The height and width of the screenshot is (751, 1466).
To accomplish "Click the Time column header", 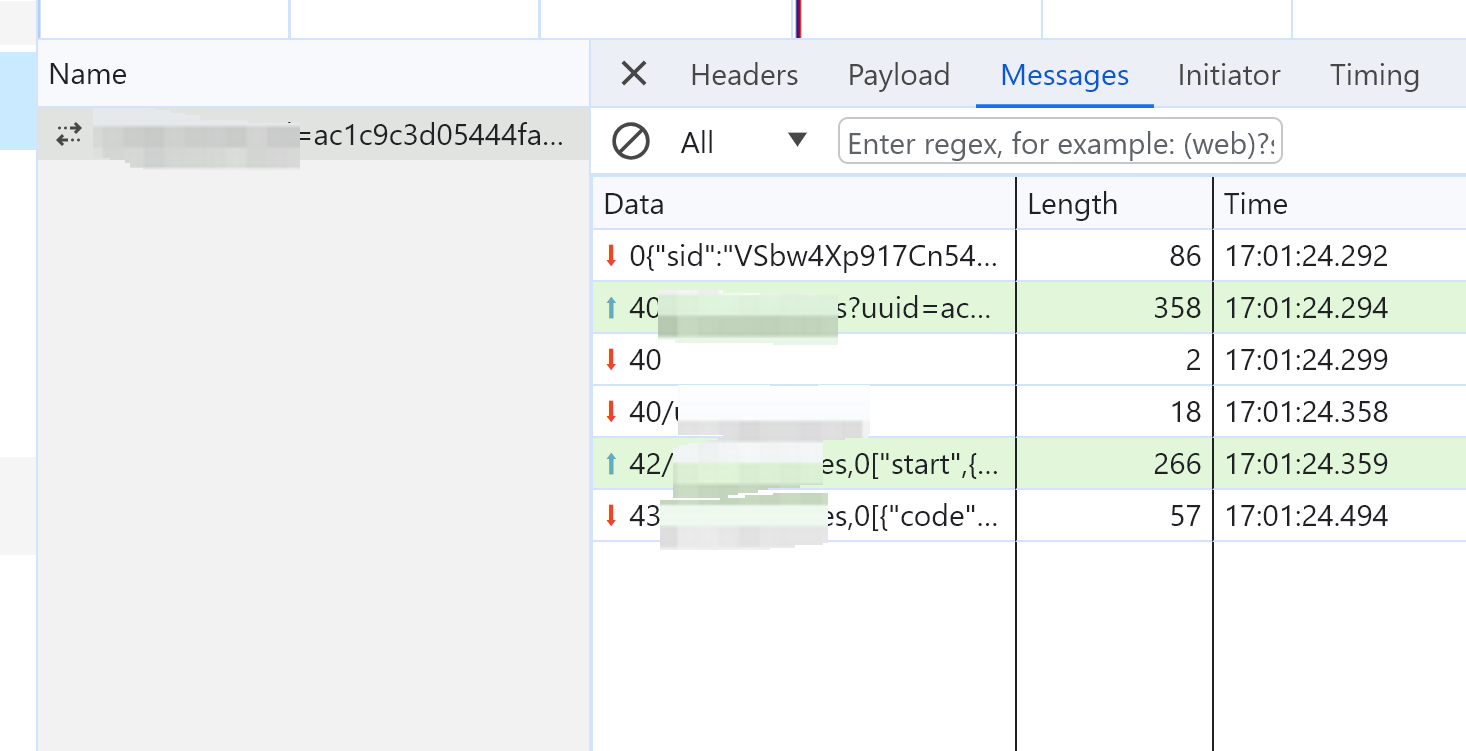I will [1340, 204].
